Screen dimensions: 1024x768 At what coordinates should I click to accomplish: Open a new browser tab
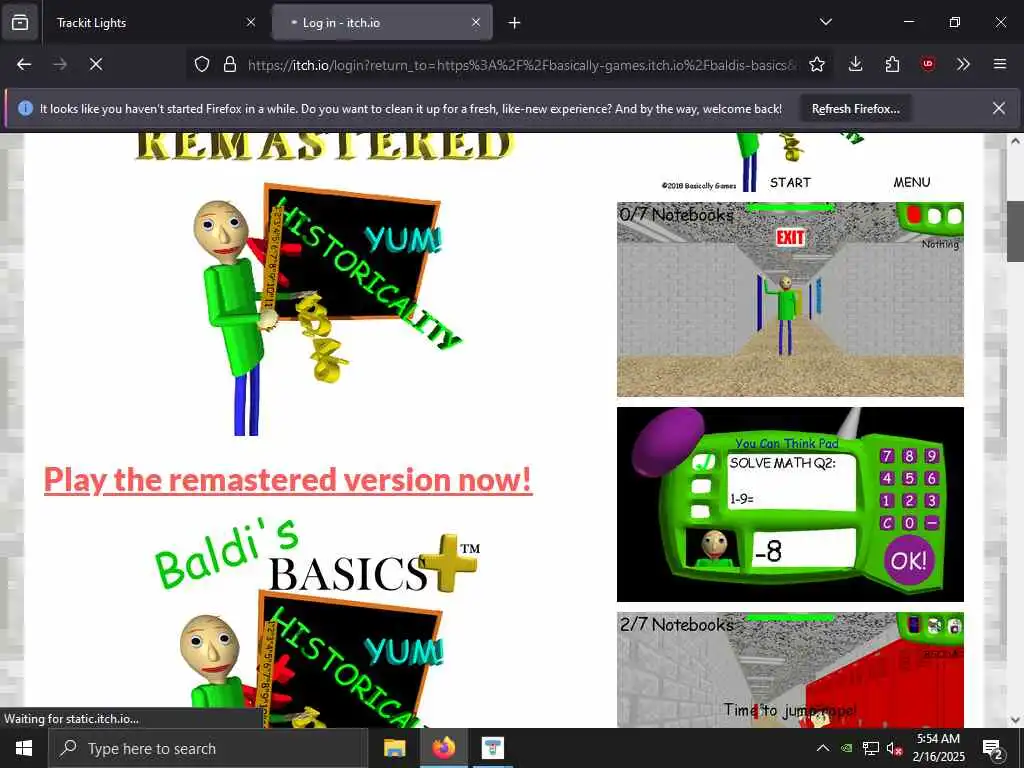(515, 23)
